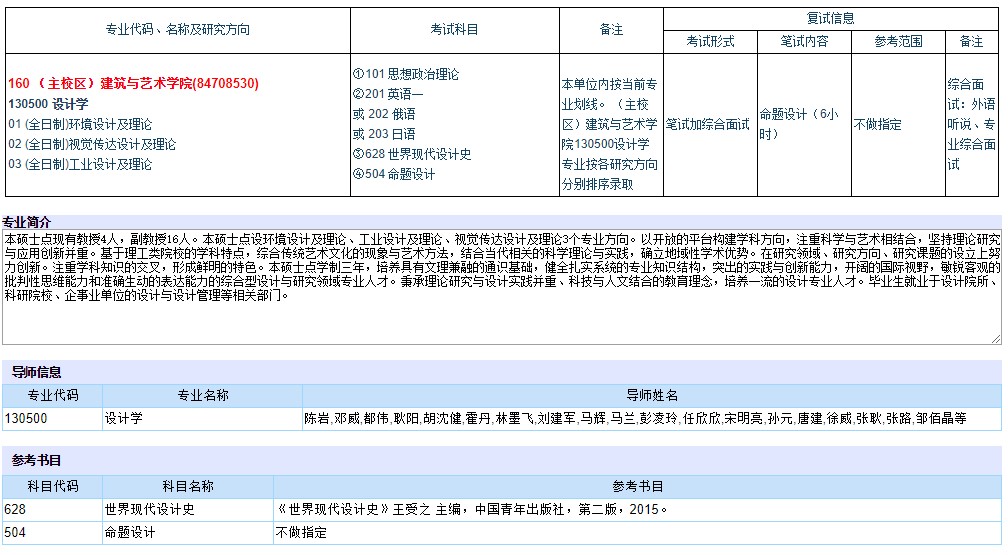Click the 专业简介 section heading
The image size is (1008, 555).
(x=28, y=222)
